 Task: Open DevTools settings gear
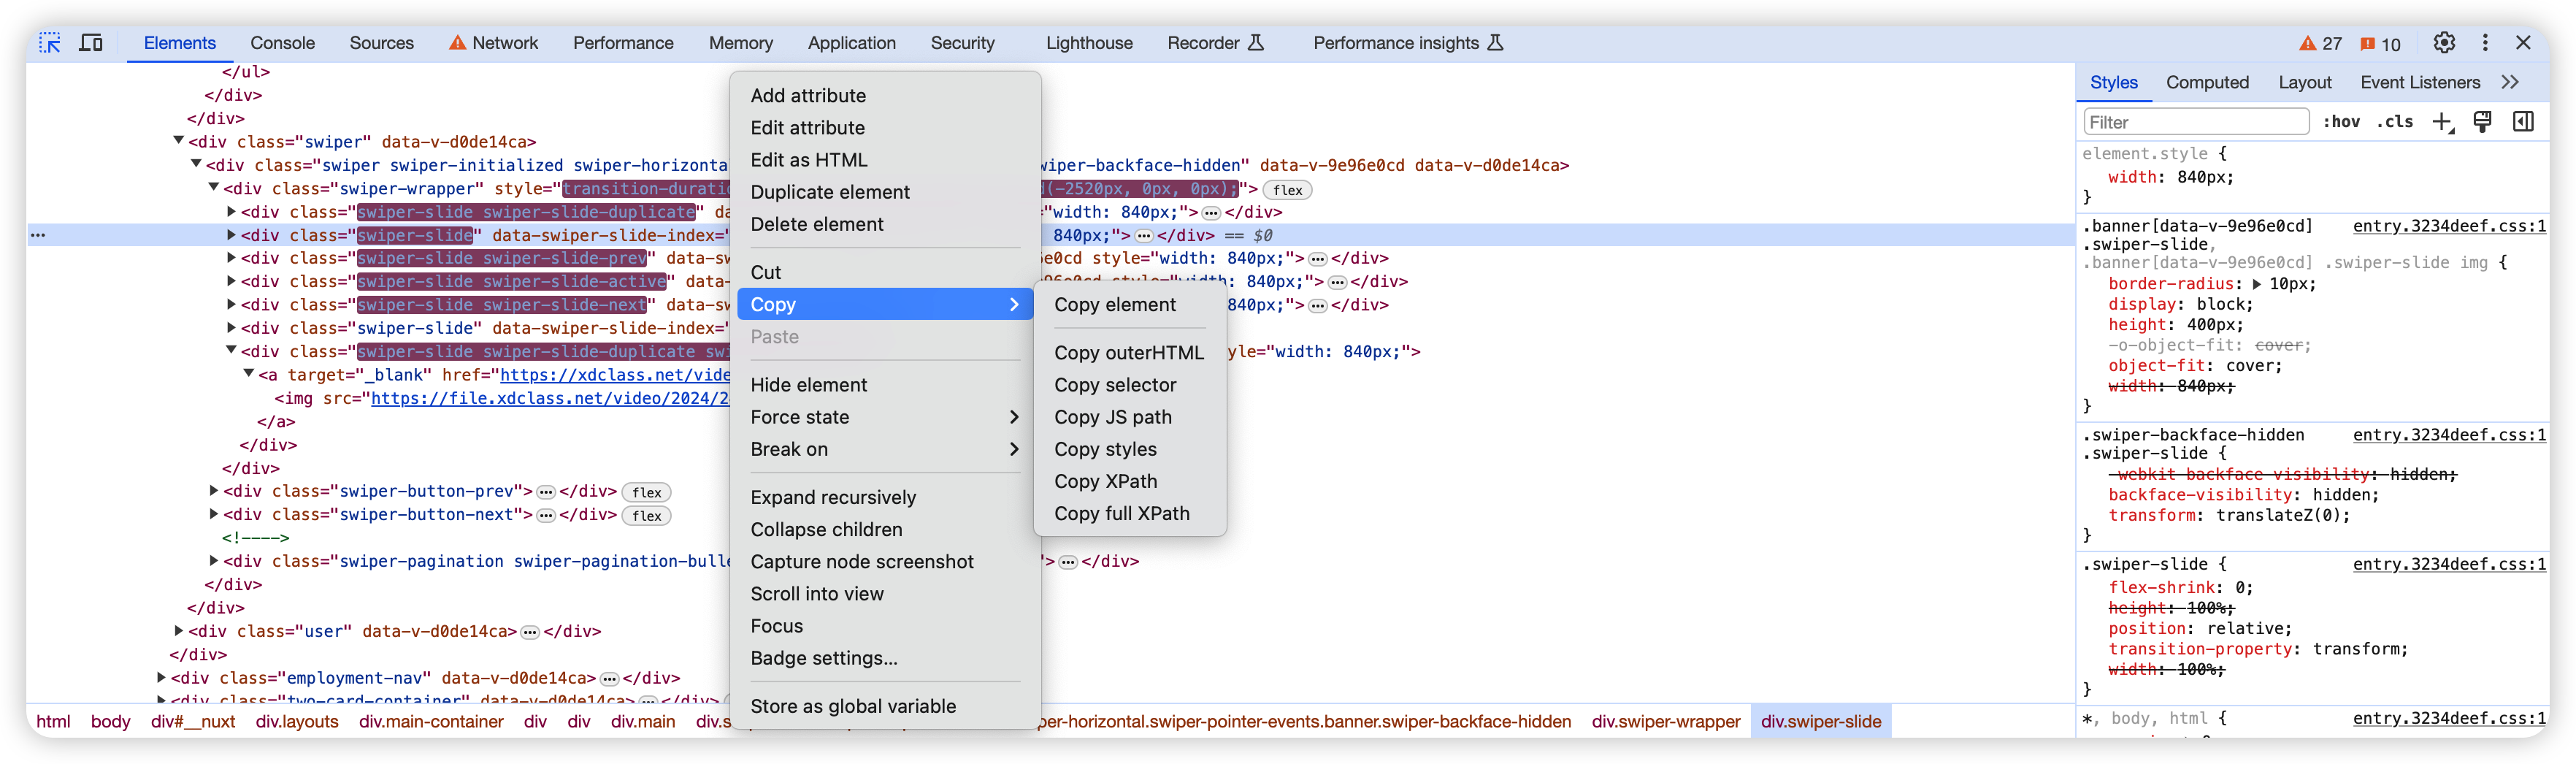[x=2444, y=43]
